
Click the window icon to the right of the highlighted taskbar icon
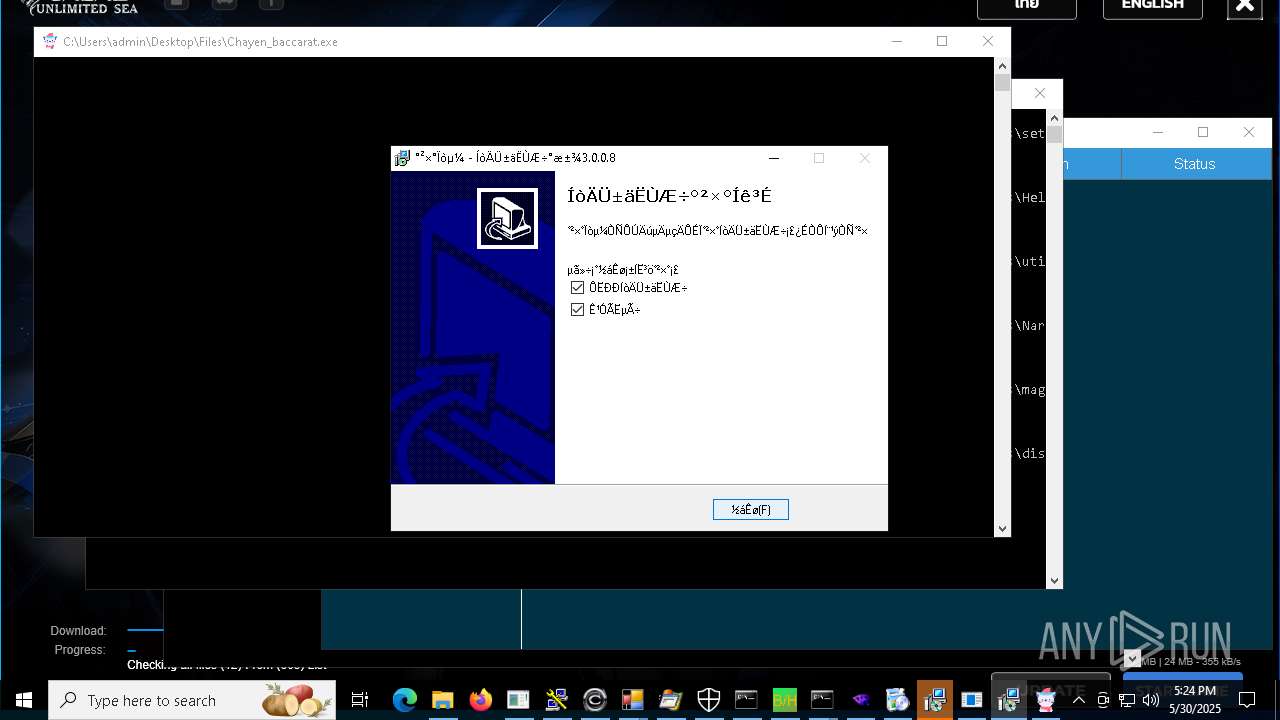click(x=972, y=700)
